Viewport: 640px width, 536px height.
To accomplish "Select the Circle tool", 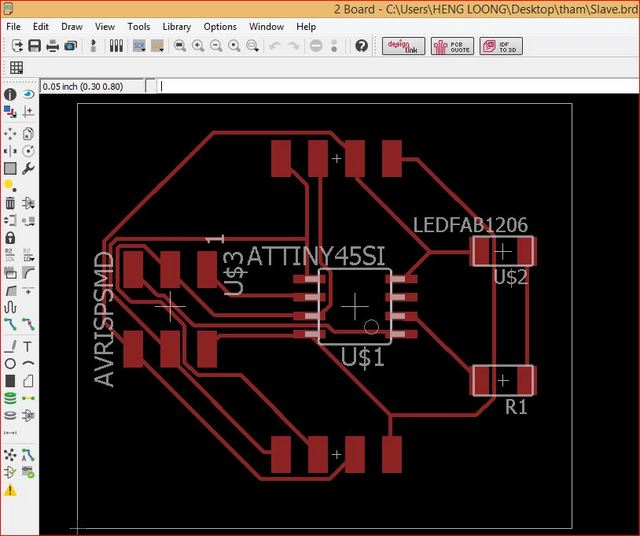I will [10, 363].
